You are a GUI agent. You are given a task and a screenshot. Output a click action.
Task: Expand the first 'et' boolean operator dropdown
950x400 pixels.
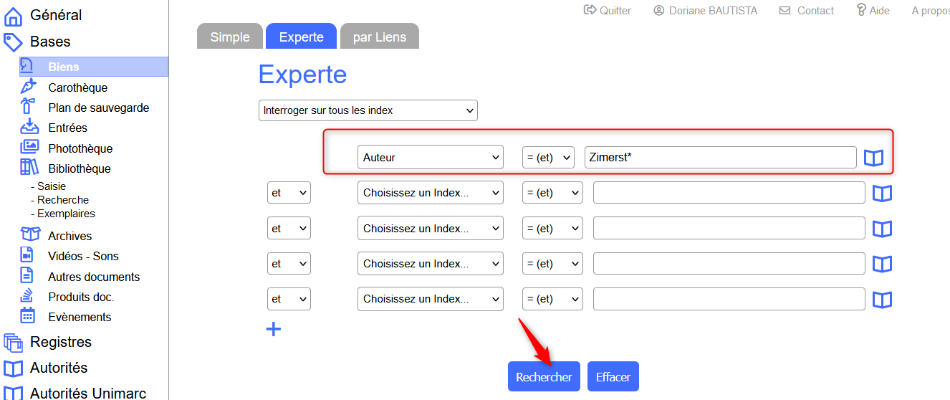[288, 193]
